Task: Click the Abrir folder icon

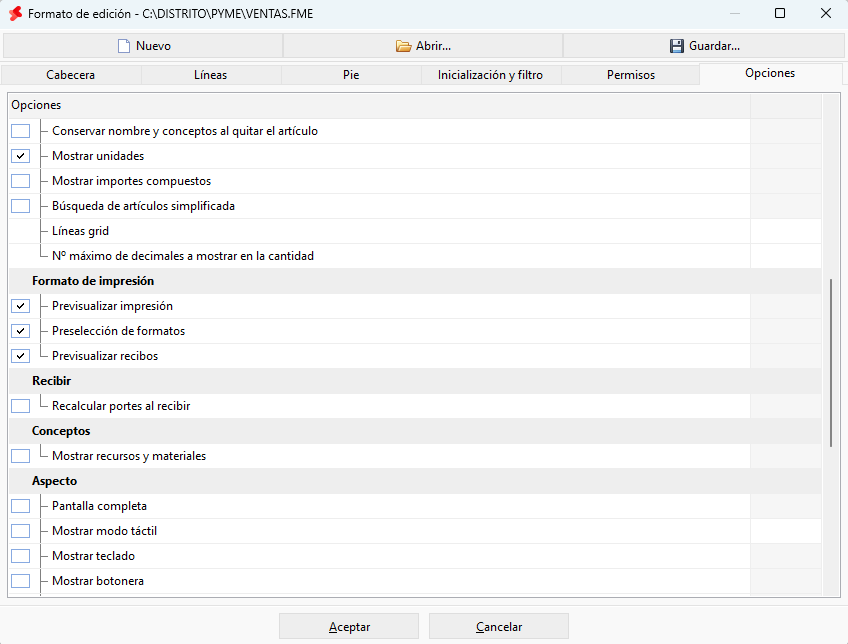Action: (x=403, y=46)
